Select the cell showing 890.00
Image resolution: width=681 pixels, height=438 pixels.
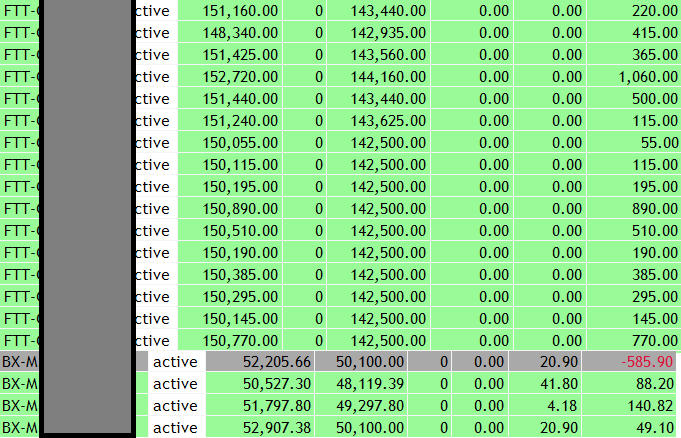634,209
